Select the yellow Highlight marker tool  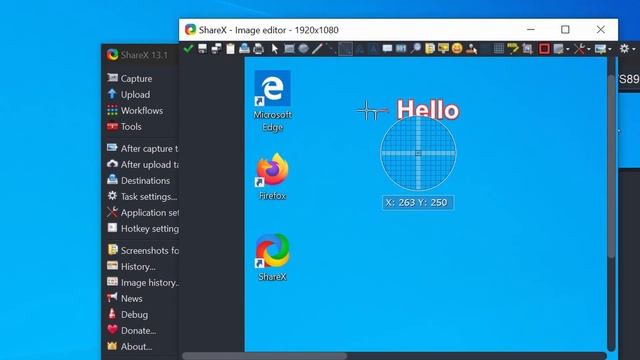point(513,49)
